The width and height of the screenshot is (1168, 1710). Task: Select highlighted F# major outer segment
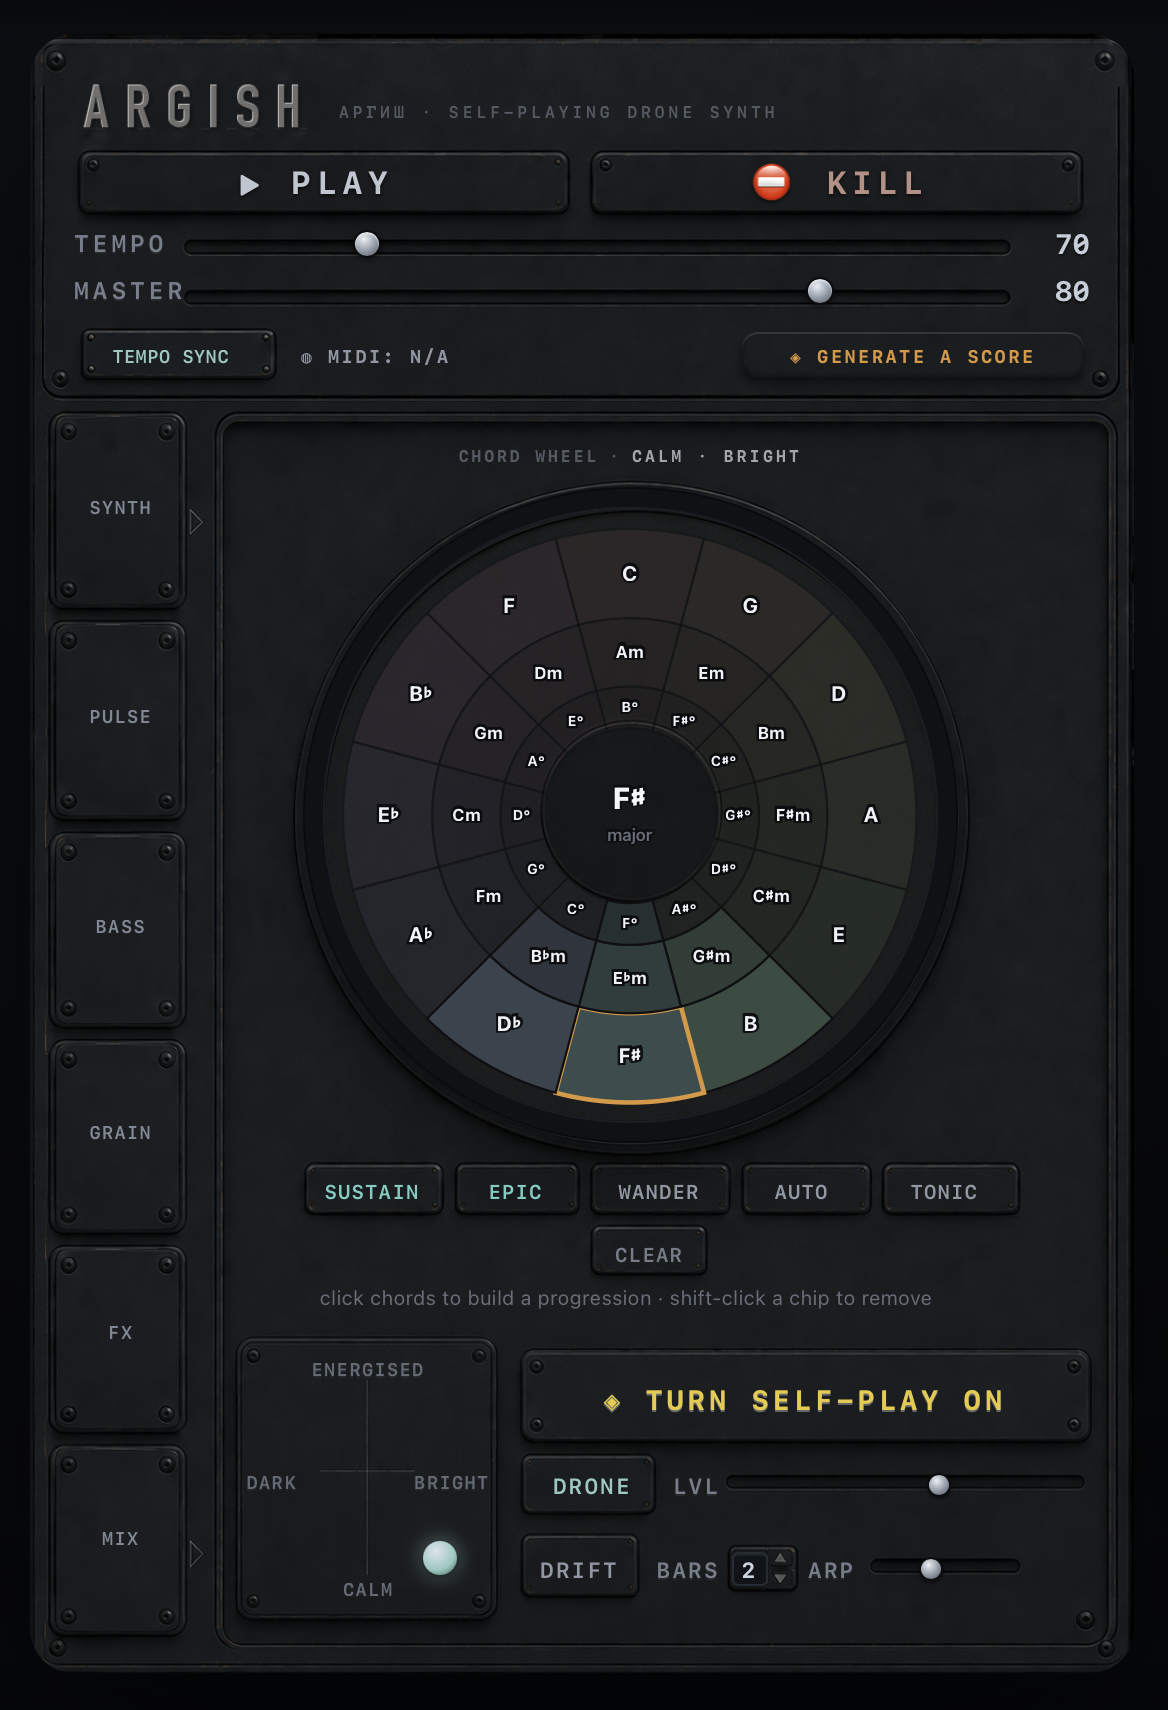pos(630,1055)
